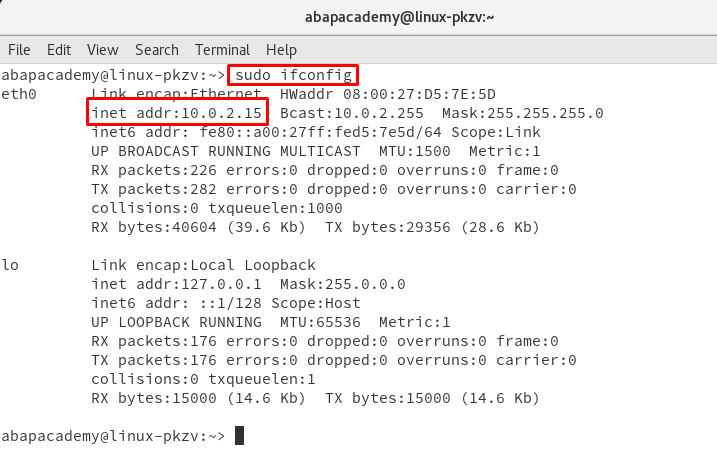Click the MTU:65536 value

tap(320, 322)
